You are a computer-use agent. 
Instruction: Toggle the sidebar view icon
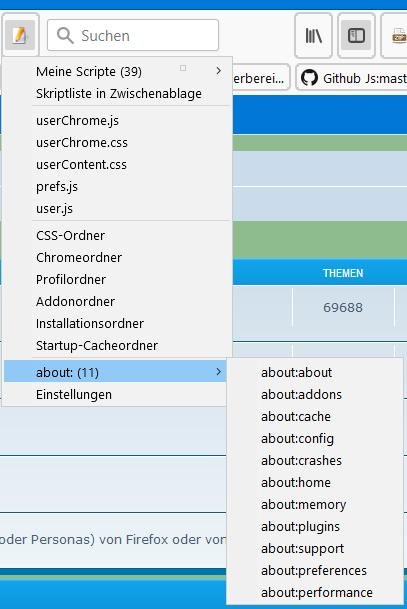pyautogui.click(x=356, y=35)
